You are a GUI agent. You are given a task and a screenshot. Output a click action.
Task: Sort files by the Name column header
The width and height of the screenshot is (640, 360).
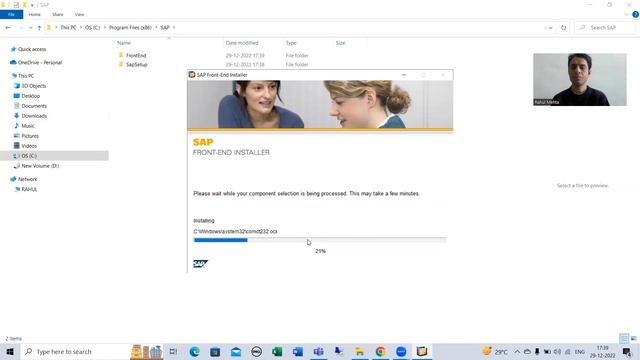pos(124,43)
